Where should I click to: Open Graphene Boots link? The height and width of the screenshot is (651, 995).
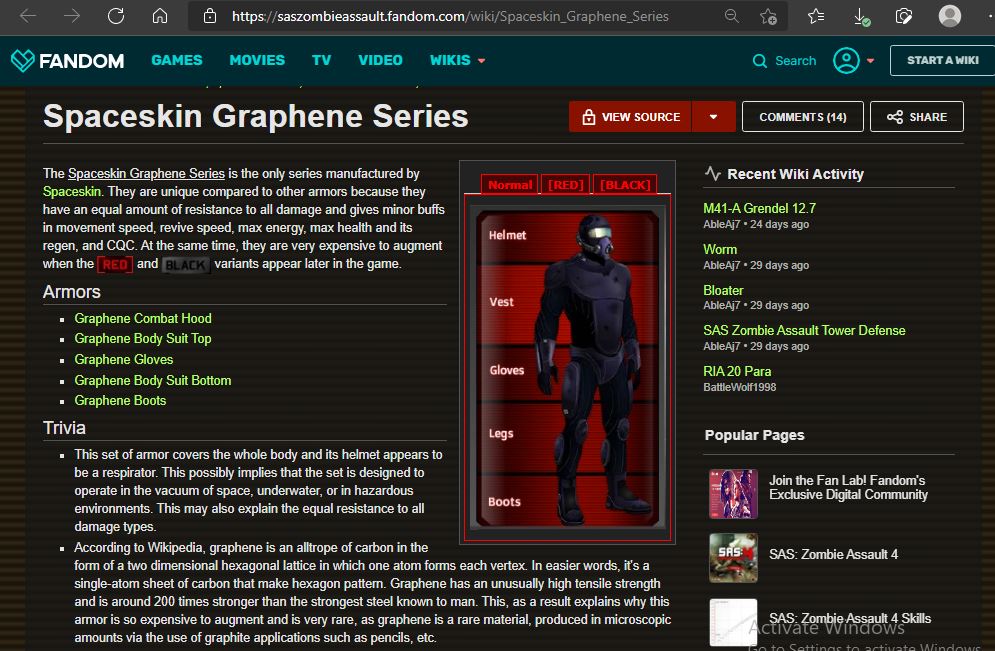click(120, 401)
